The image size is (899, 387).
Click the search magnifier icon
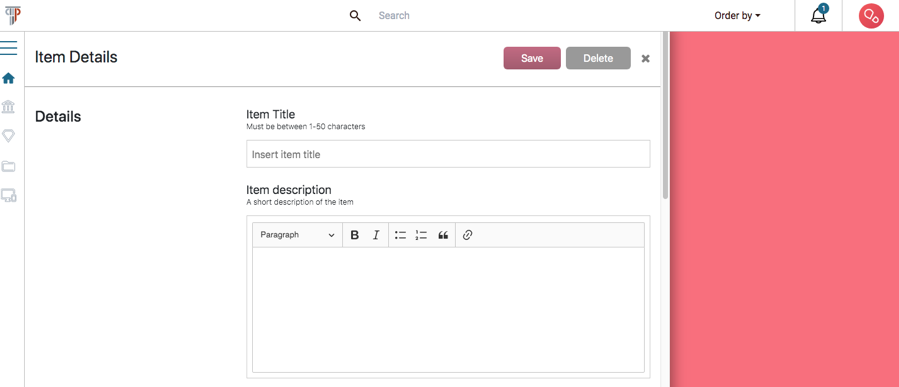click(x=355, y=15)
